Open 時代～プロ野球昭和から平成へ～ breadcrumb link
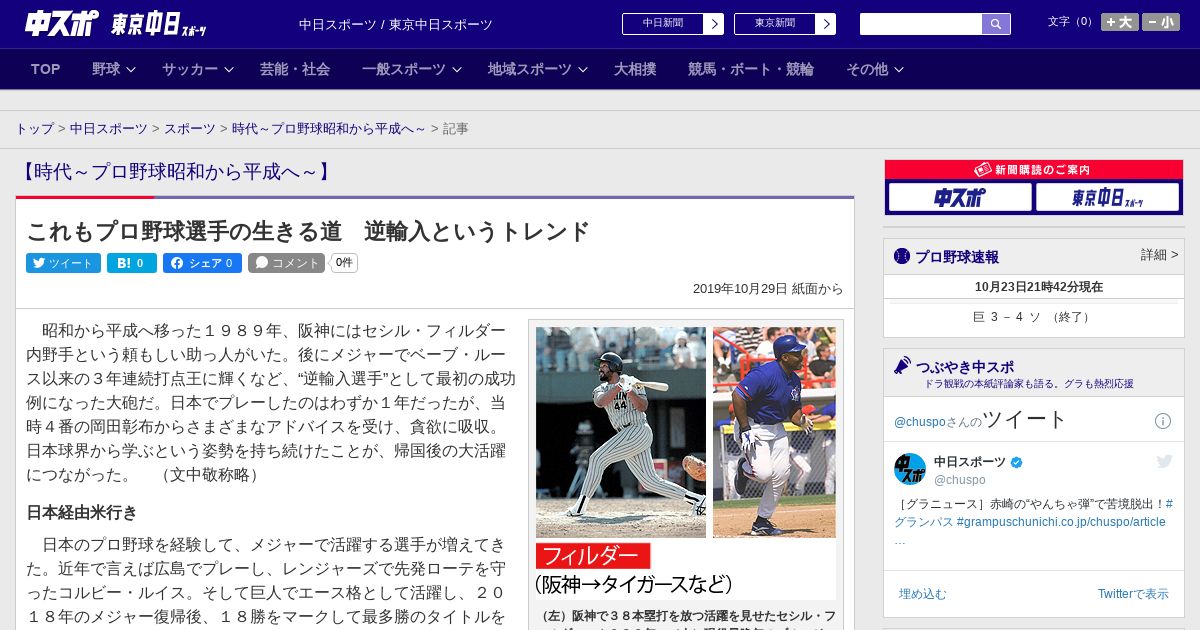Viewport: 1200px width, 630px height. [x=329, y=129]
